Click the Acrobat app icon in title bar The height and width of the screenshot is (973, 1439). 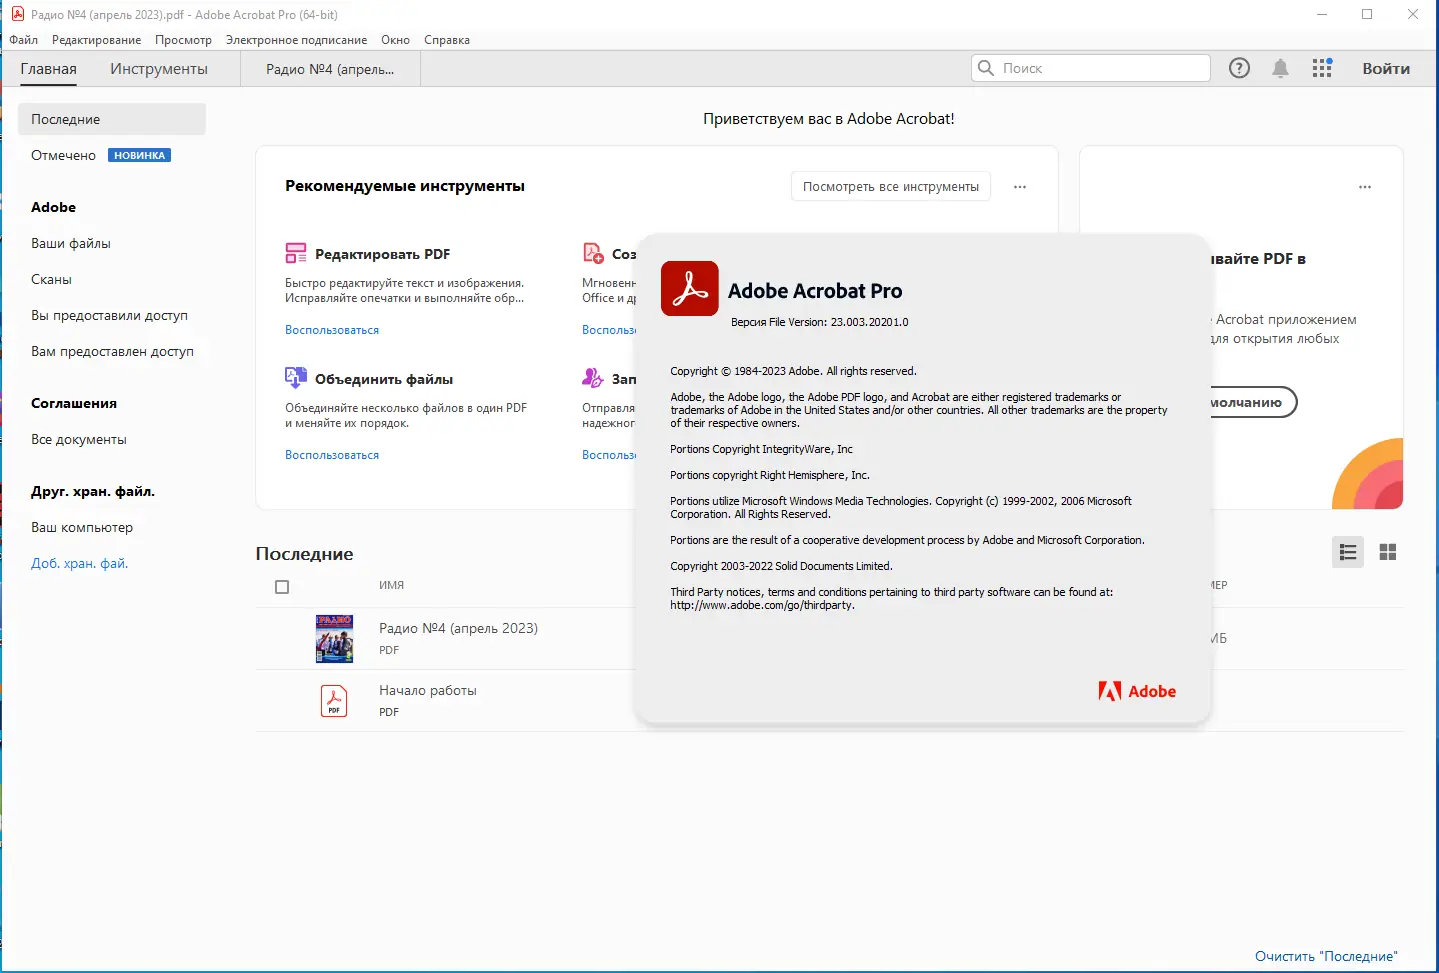pyautogui.click(x=17, y=14)
